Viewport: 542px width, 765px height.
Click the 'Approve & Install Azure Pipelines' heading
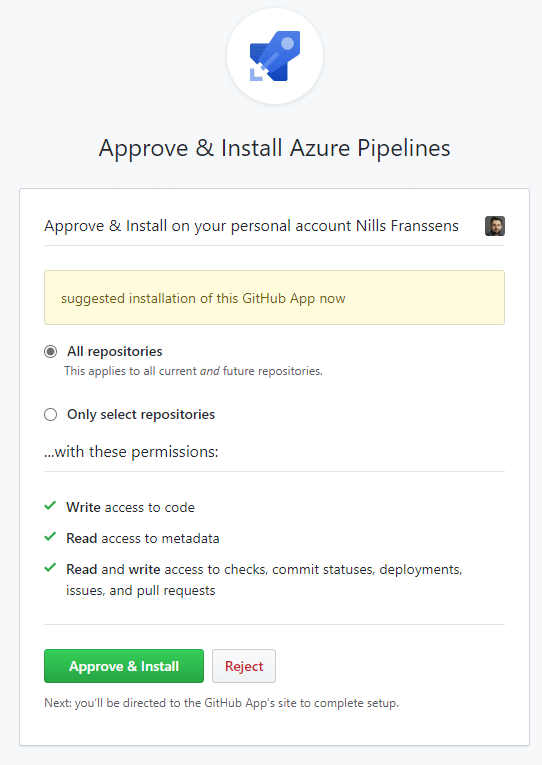point(275,148)
